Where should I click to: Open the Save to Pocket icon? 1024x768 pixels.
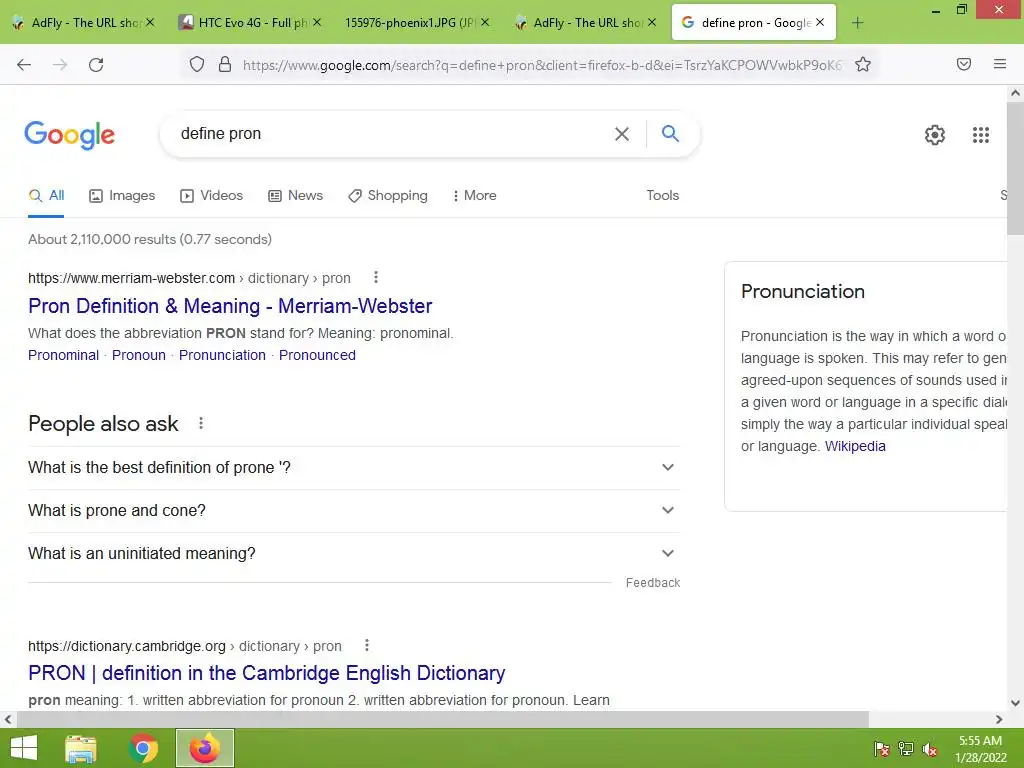[964, 64]
